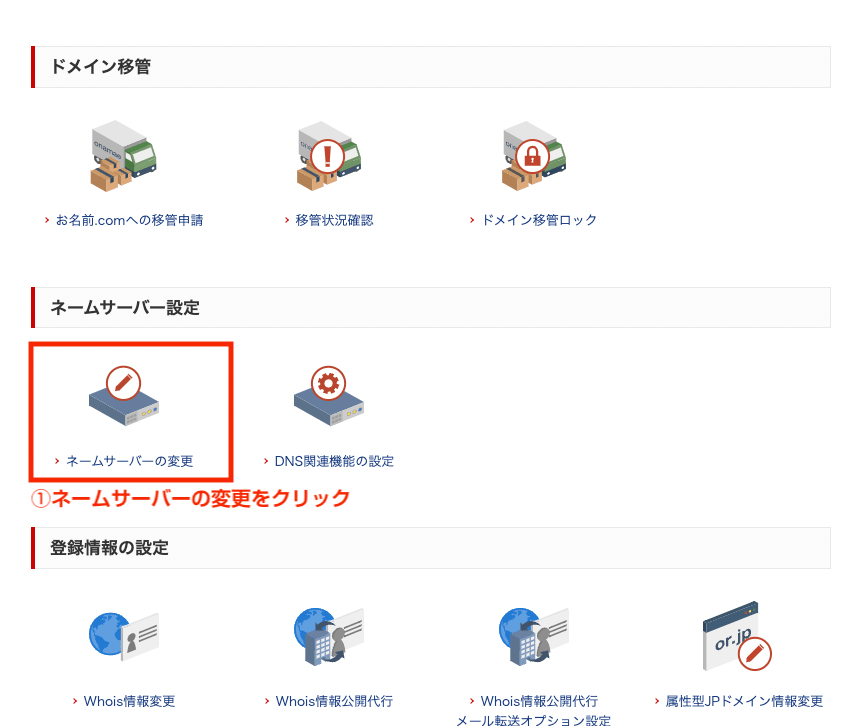The image size is (841, 726).
Task: Open the Whois情報公開代行 link
Action: click(334, 701)
